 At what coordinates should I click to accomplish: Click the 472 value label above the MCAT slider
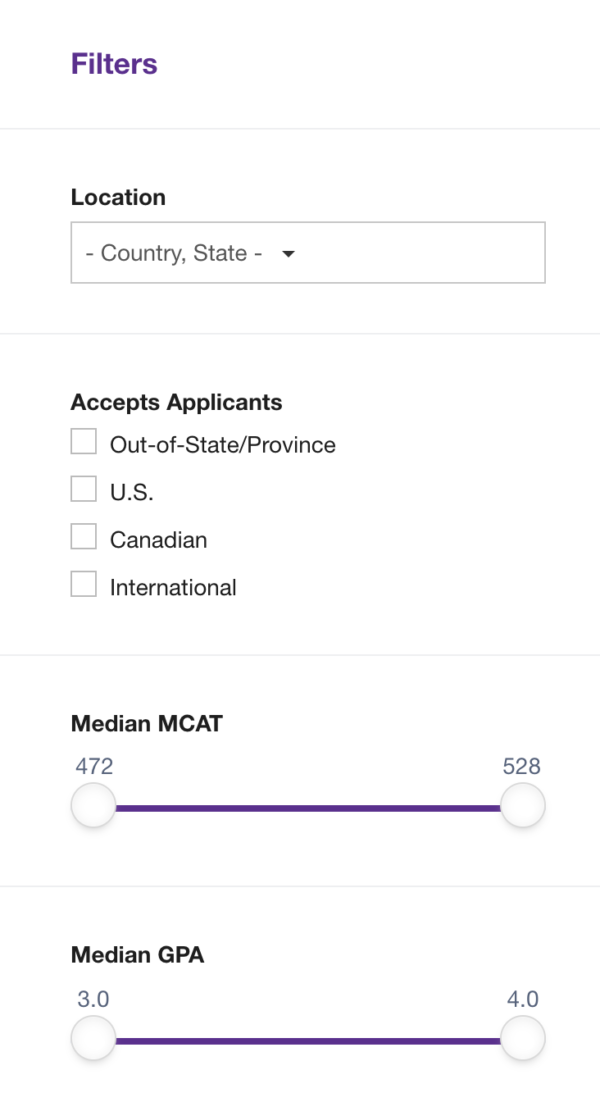click(93, 766)
